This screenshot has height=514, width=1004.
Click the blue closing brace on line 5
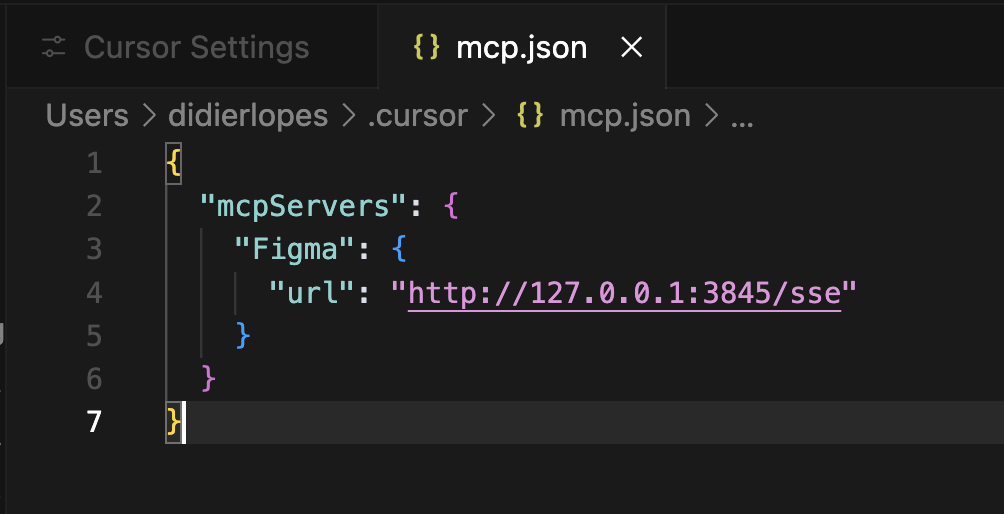pyautogui.click(x=243, y=335)
